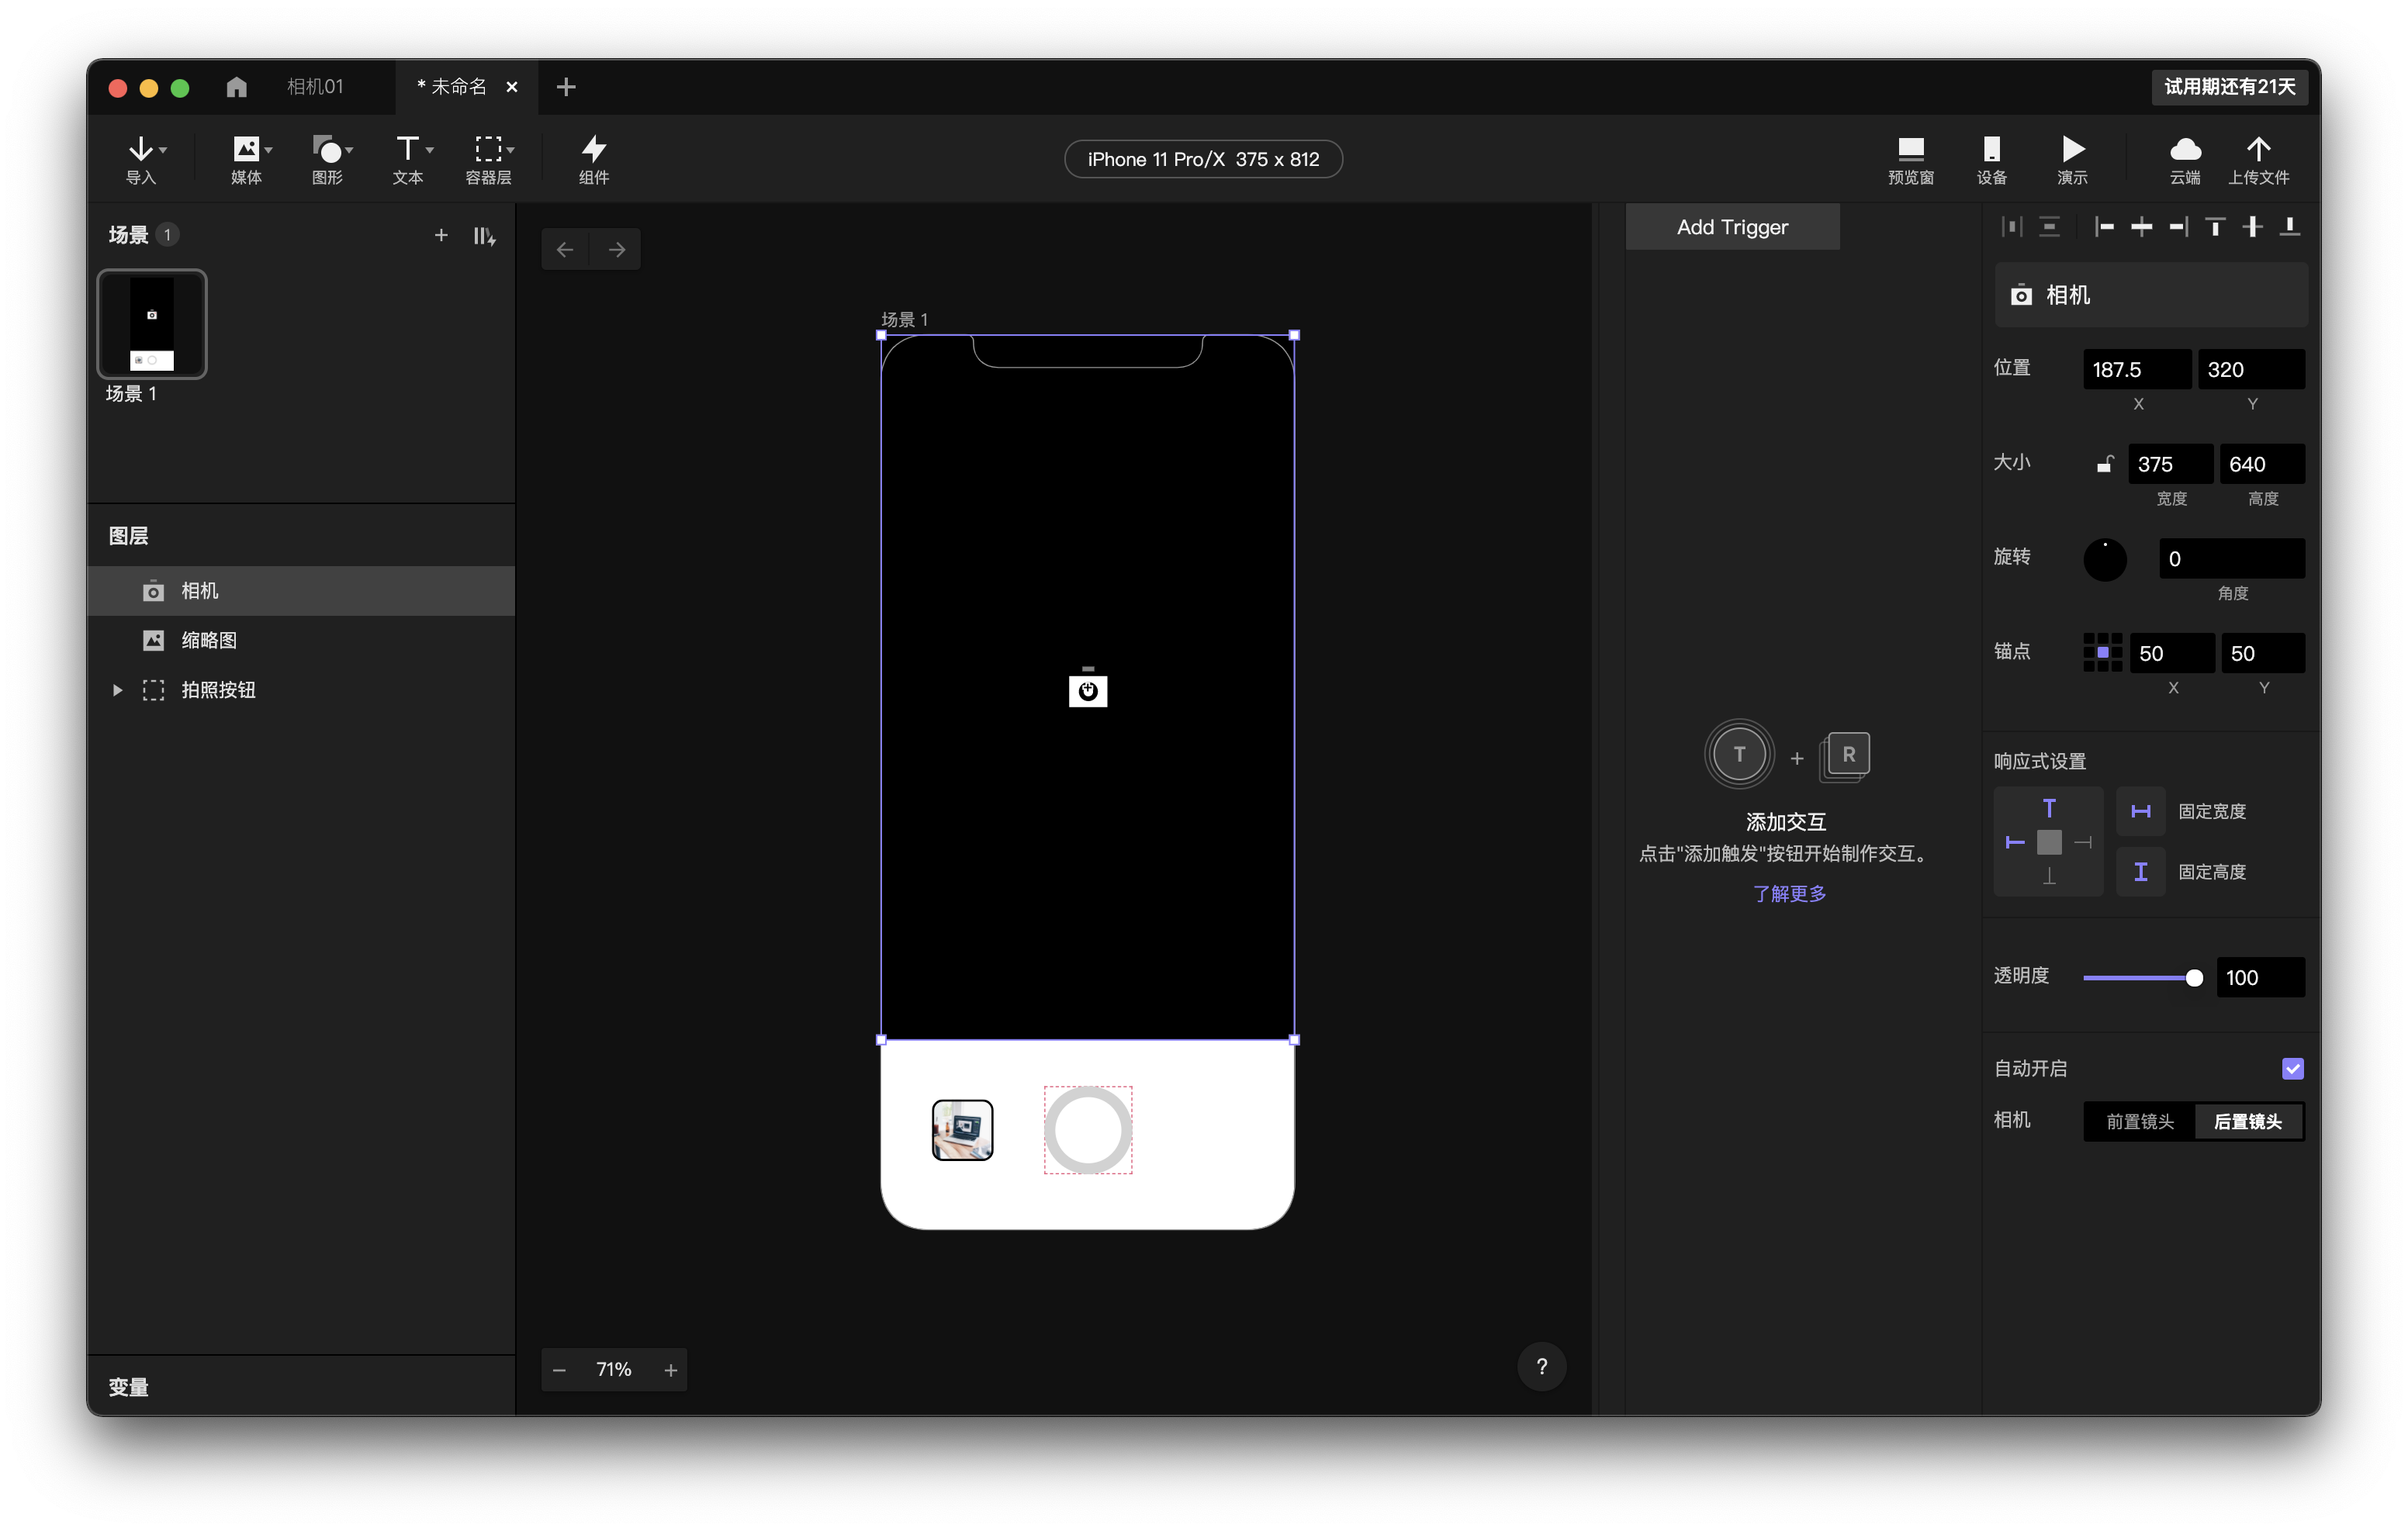Switch to the 相机01 tab

[315, 87]
